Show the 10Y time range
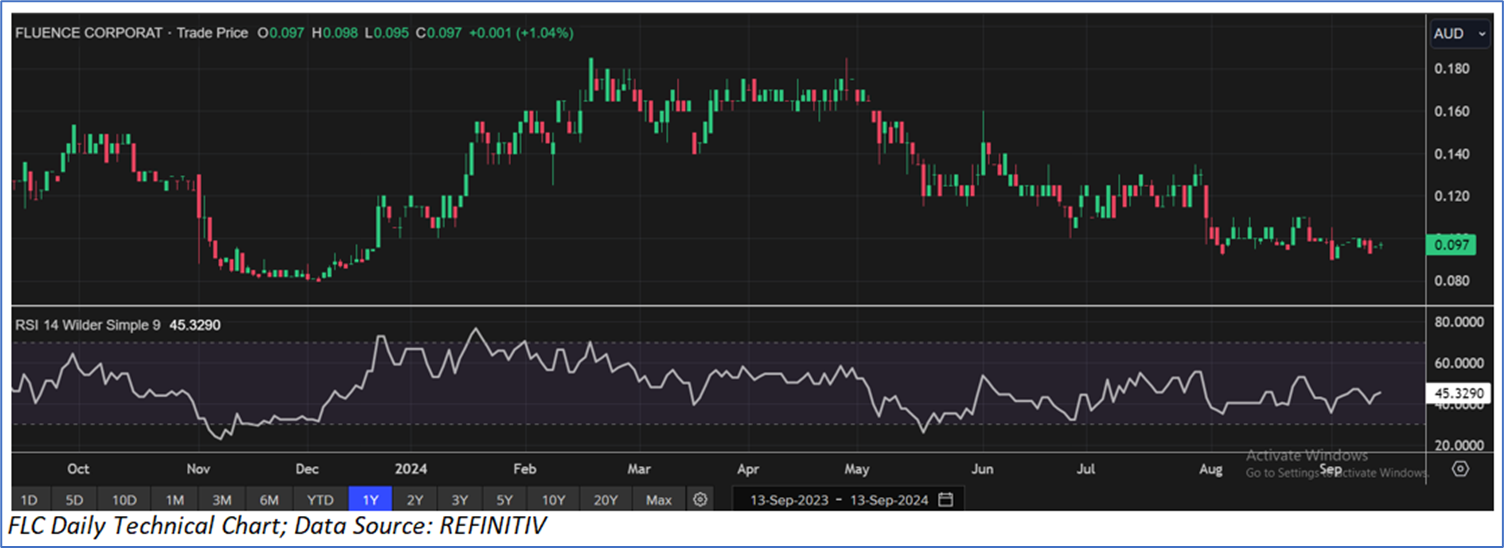The height and width of the screenshot is (548, 1504). pyautogui.click(x=552, y=499)
